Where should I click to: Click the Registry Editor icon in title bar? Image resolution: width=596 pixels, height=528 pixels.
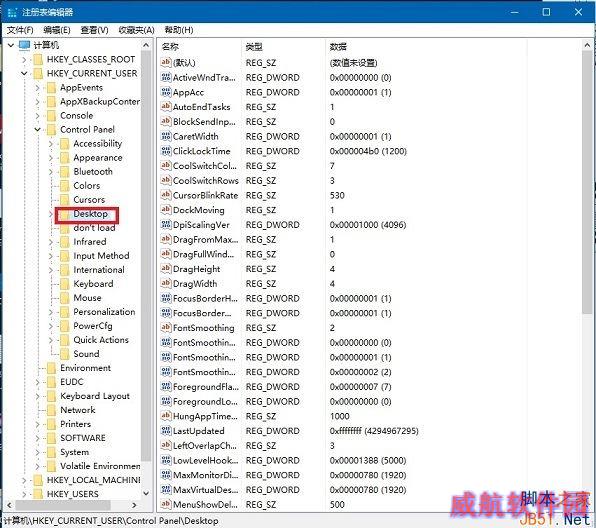click(12, 12)
